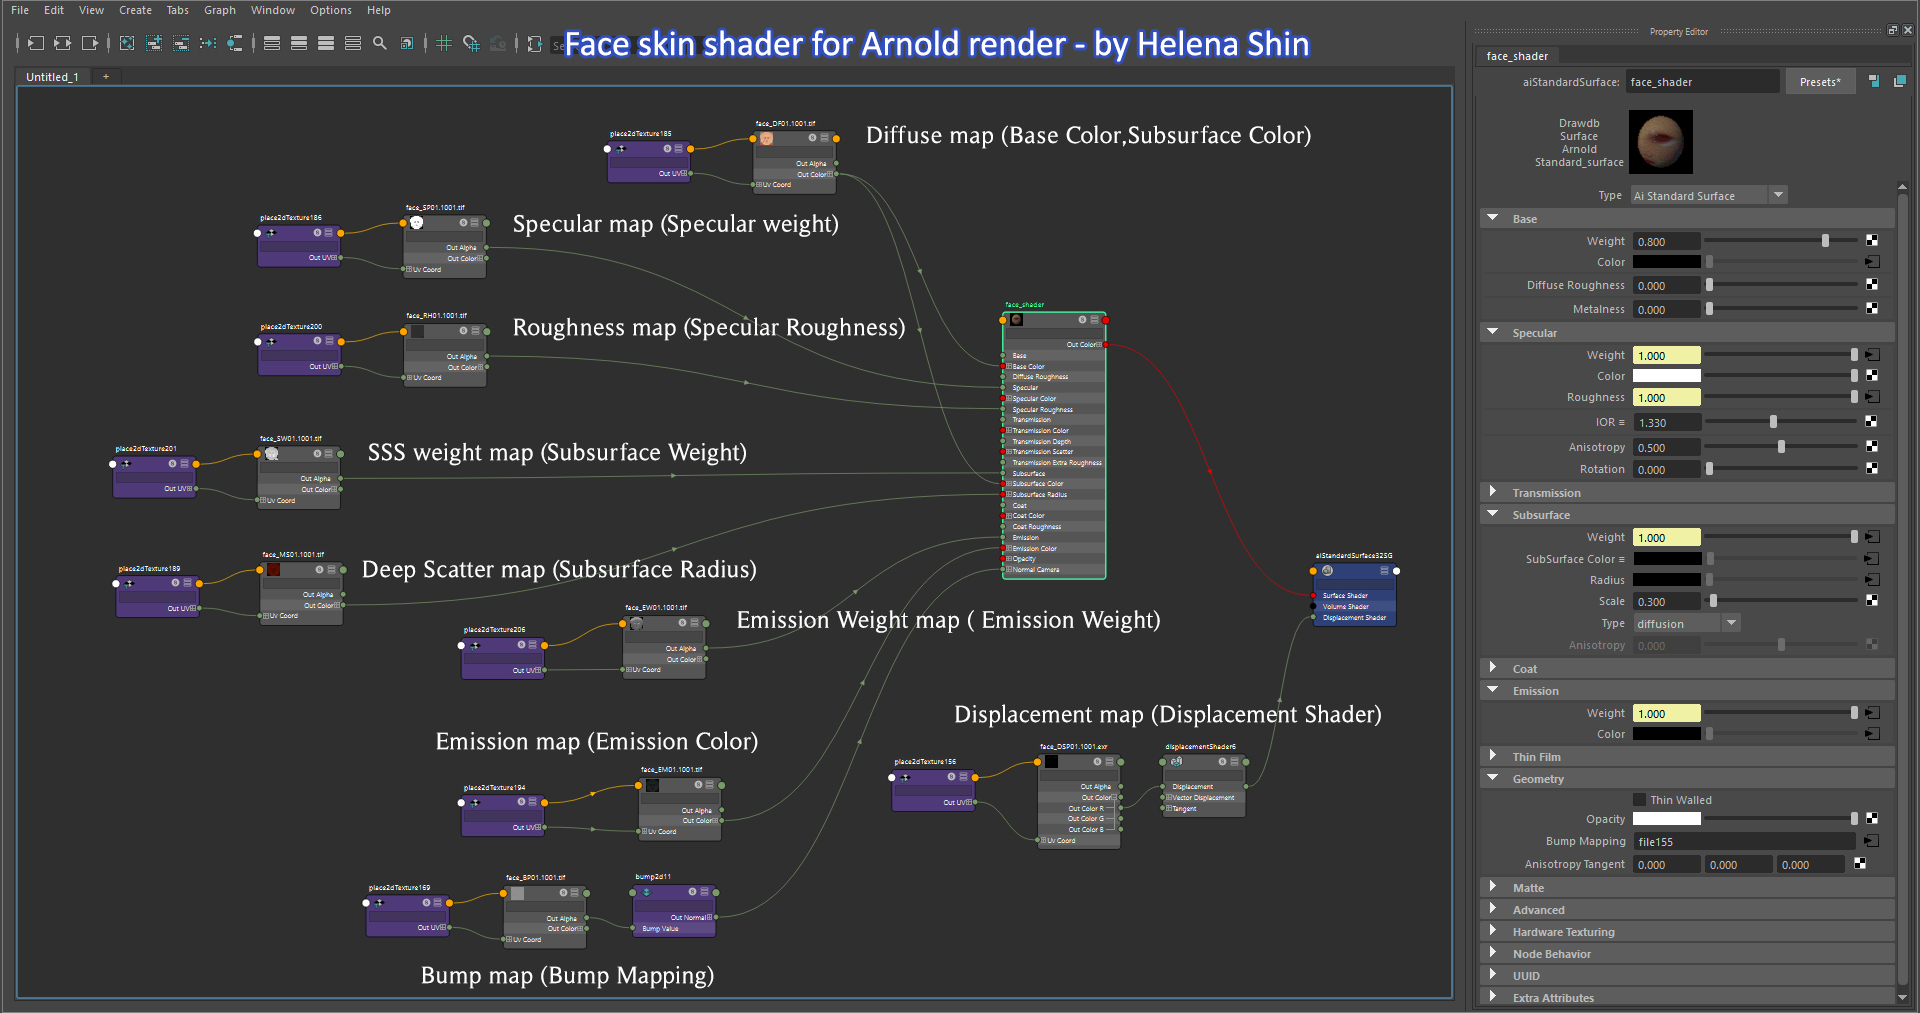Image resolution: width=1920 pixels, height=1013 pixels.
Task: Click the blue copy-tab icon beside Presets
Action: click(1874, 81)
